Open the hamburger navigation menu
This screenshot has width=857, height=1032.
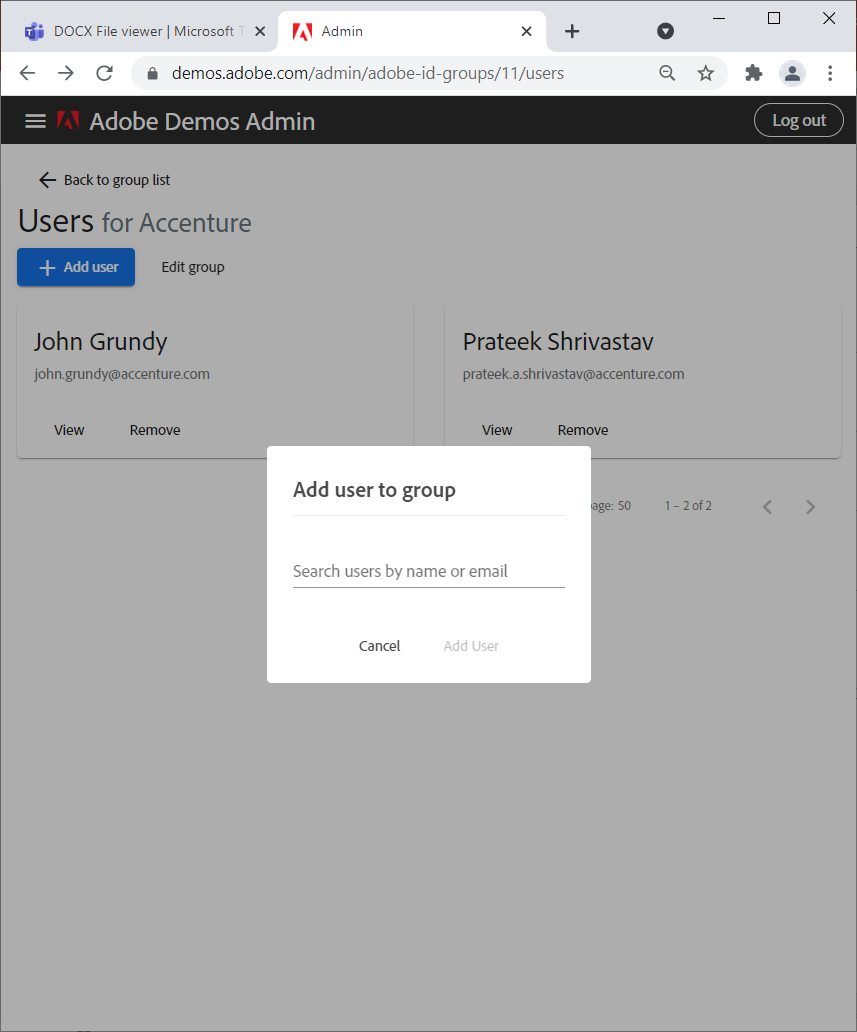pyautogui.click(x=36, y=121)
